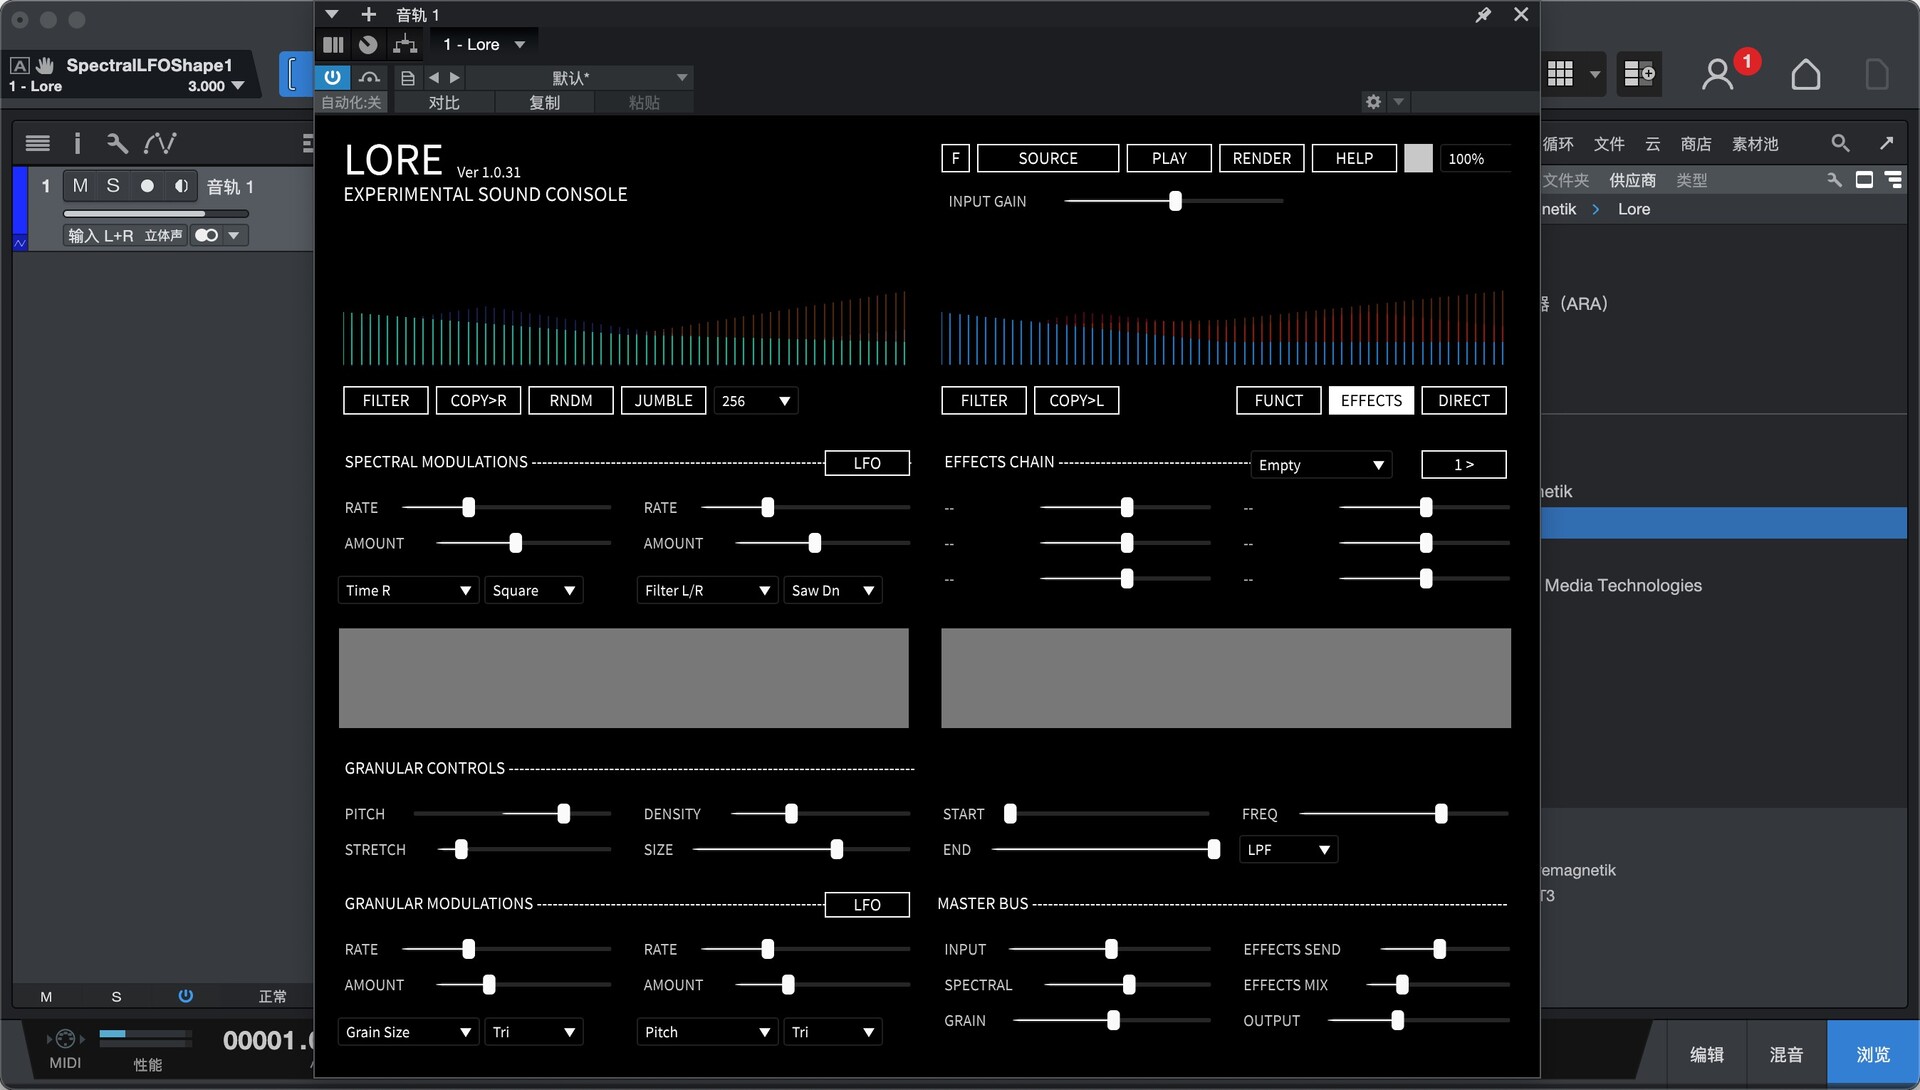This screenshot has width=1920, height=1090.
Task: Click the SOURCE button
Action: tap(1047, 158)
